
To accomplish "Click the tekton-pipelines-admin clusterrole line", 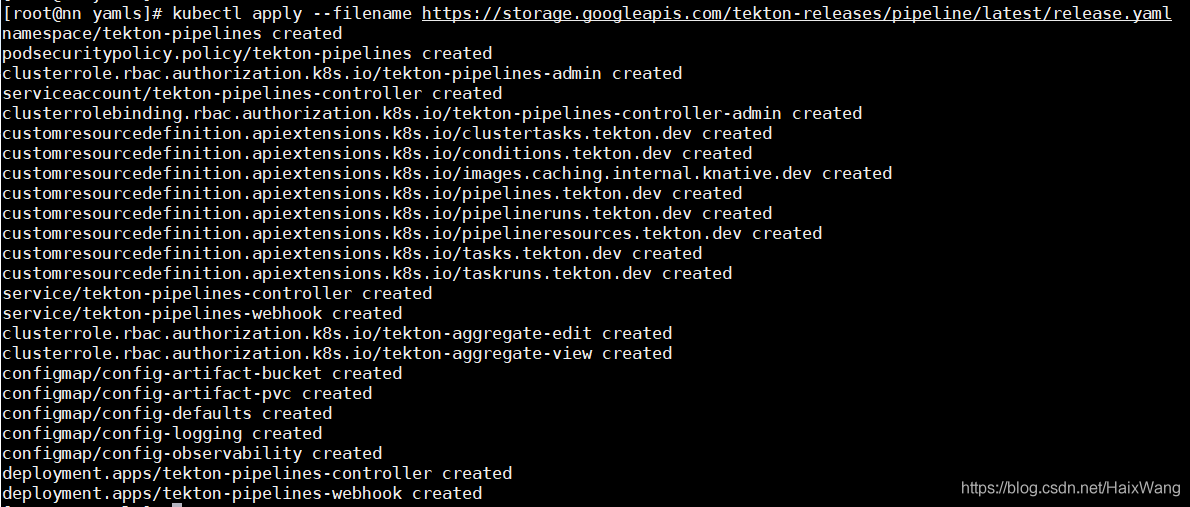I will [342, 73].
